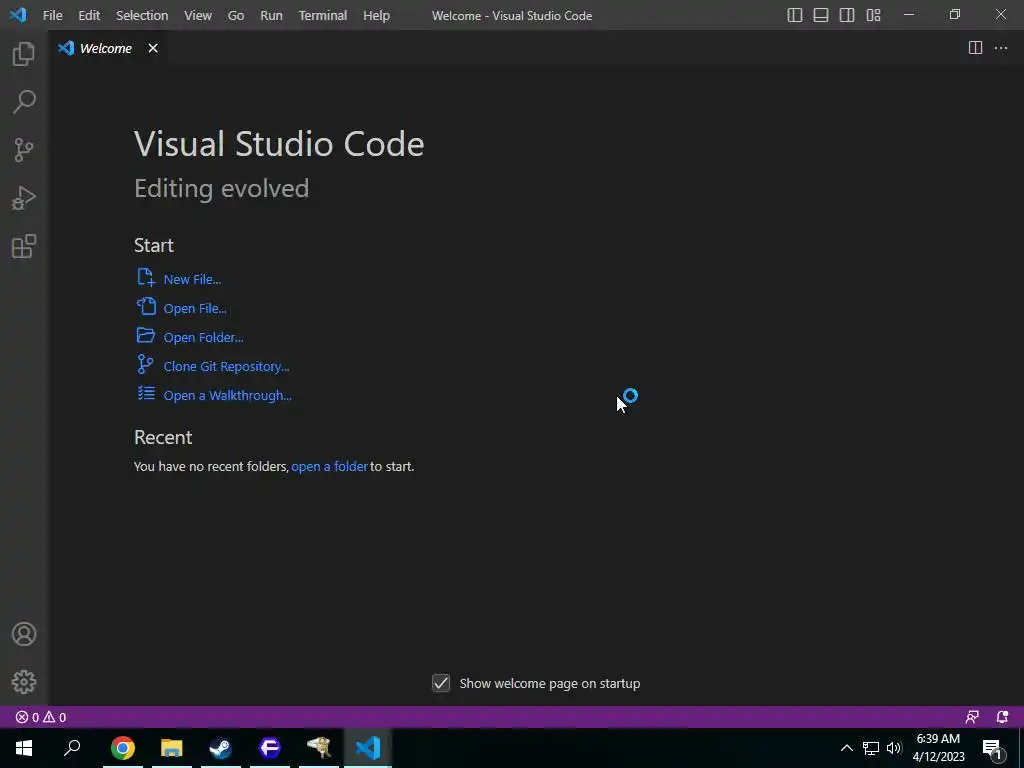Click the Open a Walkthrough list icon
Viewport: 1024px width, 768px height.
point(146,393)
